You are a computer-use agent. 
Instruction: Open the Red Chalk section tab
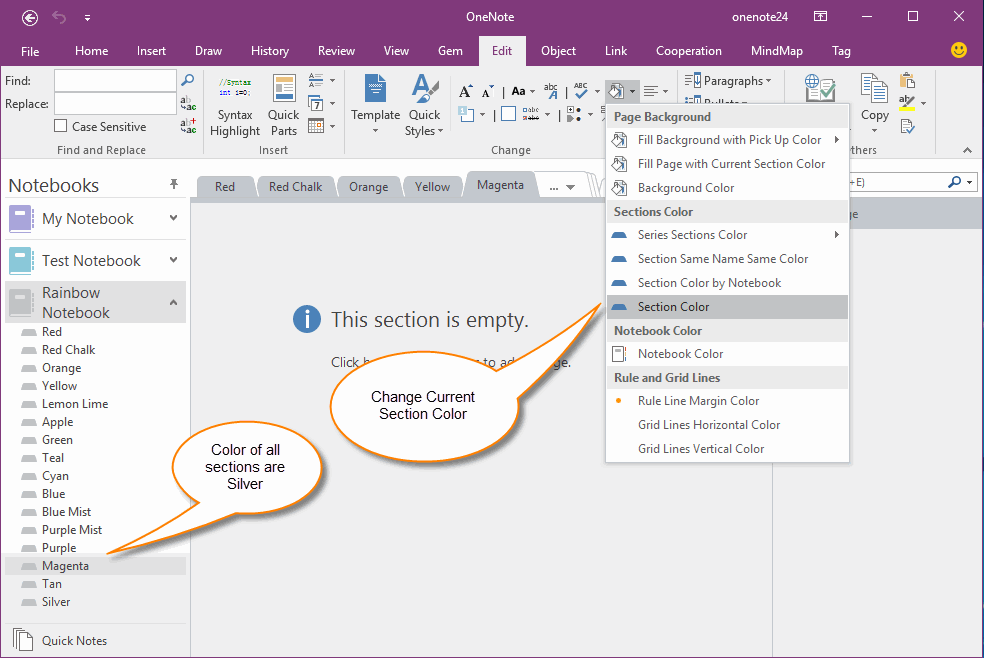[295, 187]
